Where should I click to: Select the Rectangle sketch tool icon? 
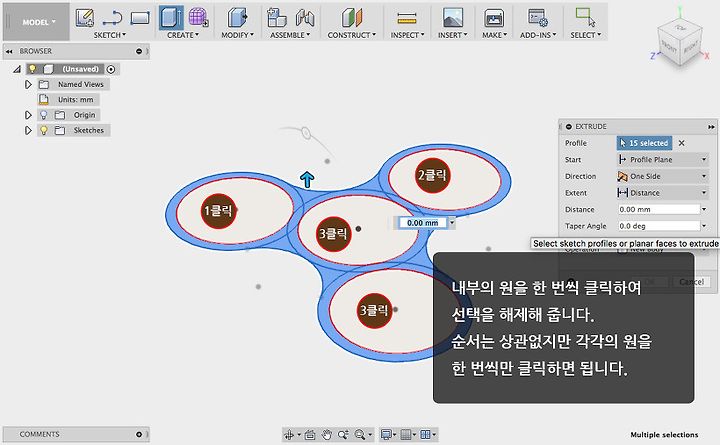(140, 18)
